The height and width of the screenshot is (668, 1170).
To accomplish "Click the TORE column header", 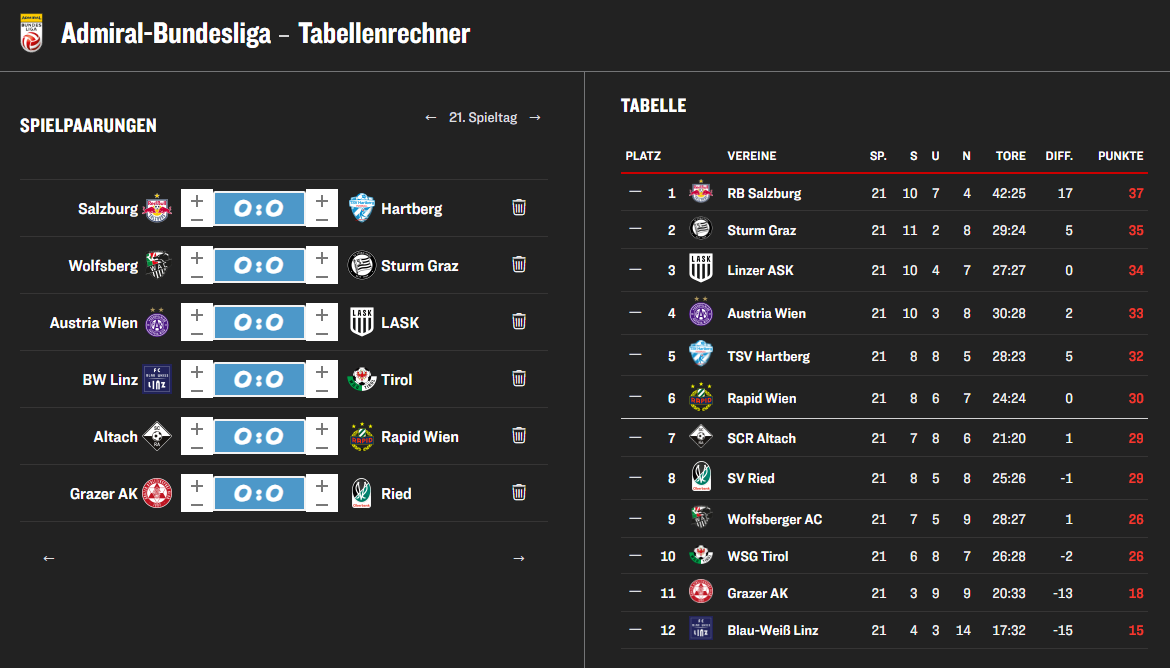I will (x=1010, y=156).
